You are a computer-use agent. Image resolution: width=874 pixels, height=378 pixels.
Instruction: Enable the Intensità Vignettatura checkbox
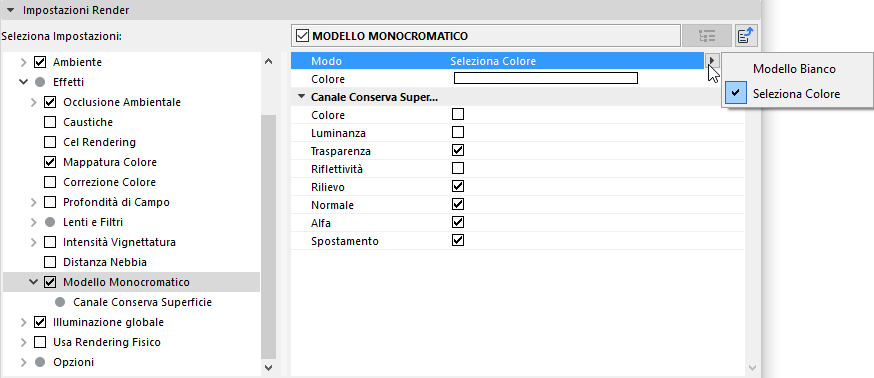[x=50, y=242]
